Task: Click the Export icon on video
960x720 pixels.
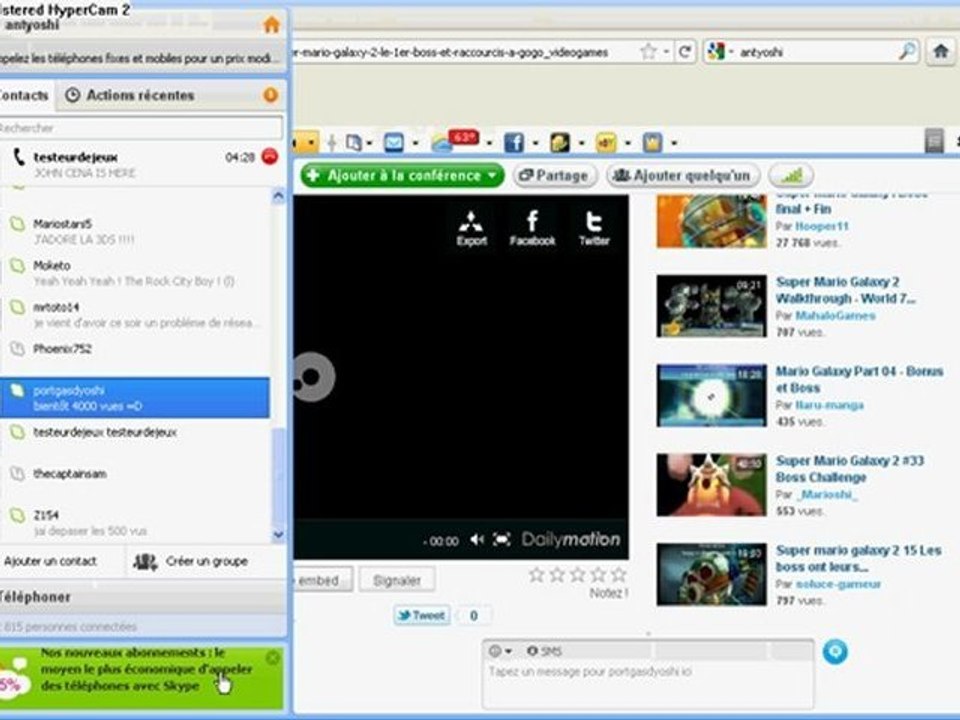Action: [471, 228]
